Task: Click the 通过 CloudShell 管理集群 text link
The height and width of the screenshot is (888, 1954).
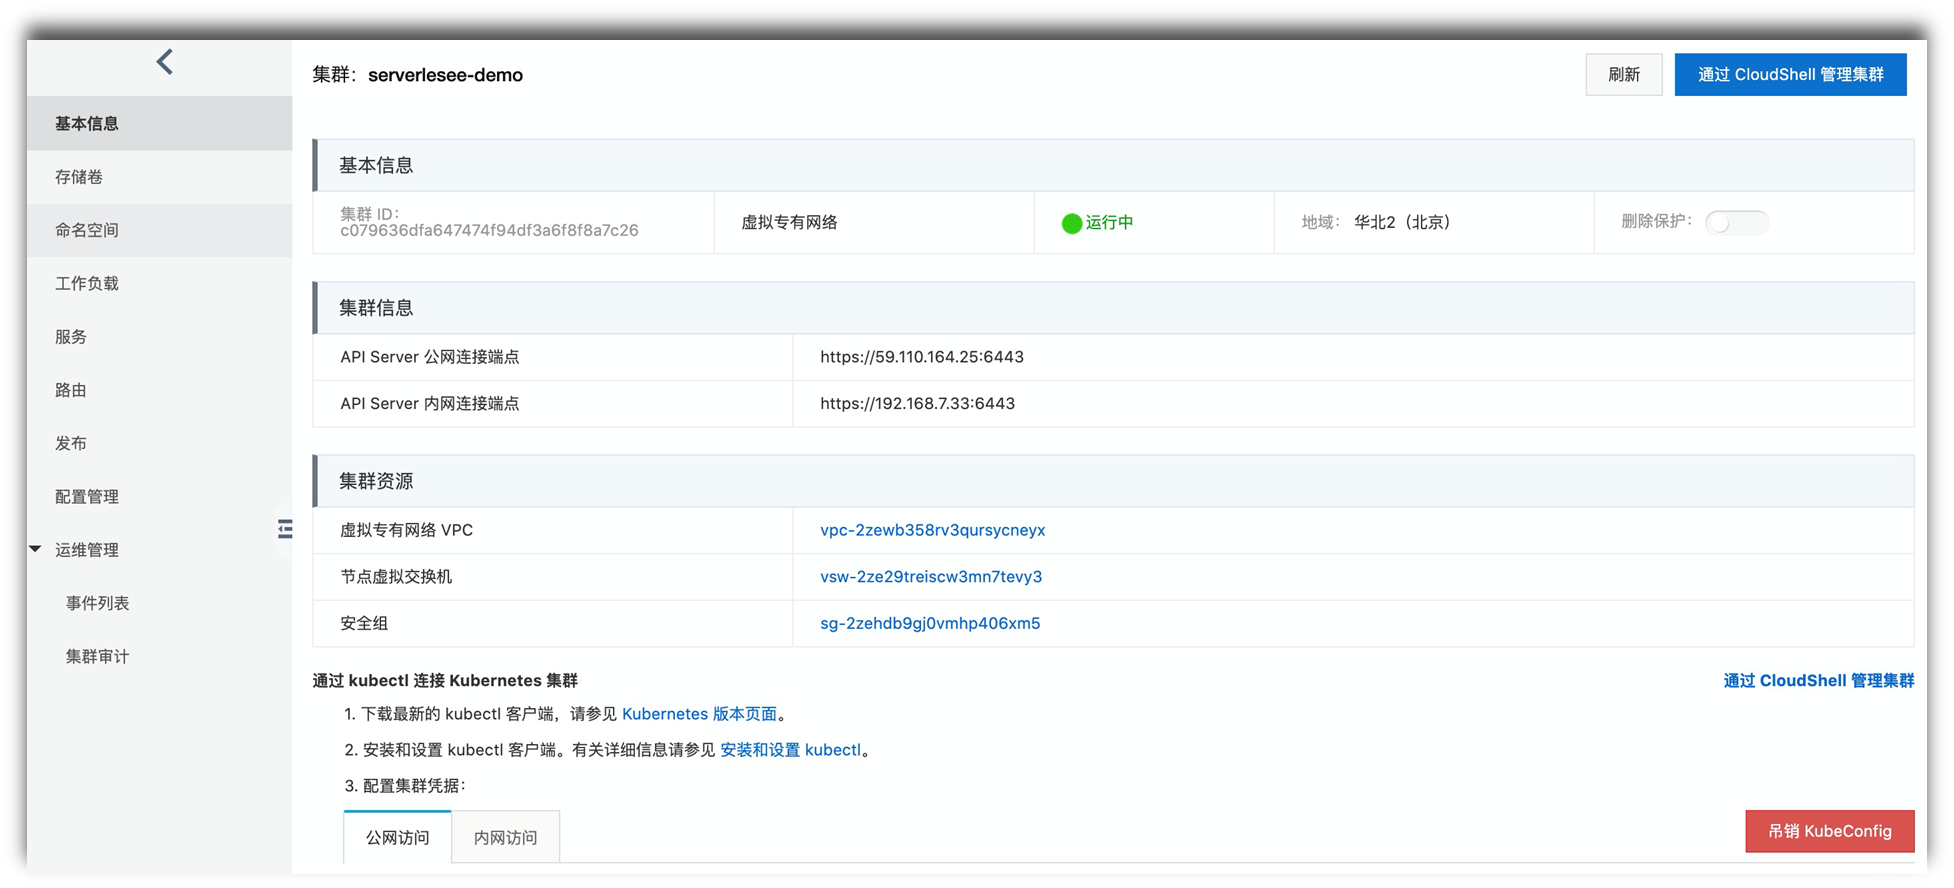Action: (1818, 681)
